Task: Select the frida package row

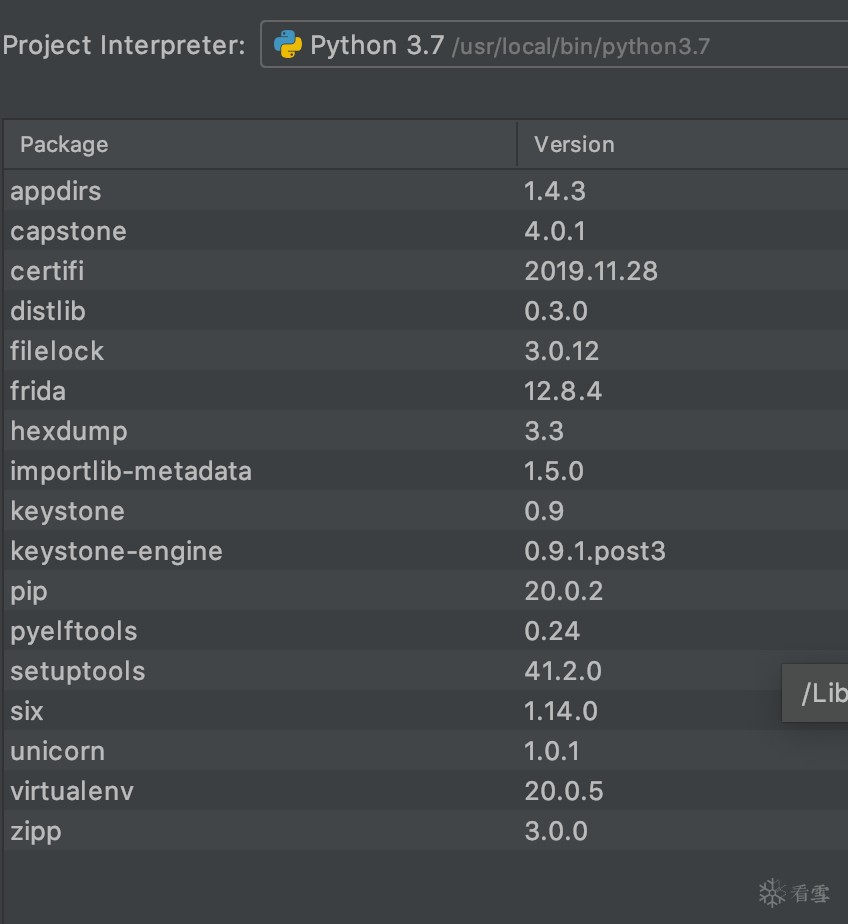Action: (x=38, y=391)
